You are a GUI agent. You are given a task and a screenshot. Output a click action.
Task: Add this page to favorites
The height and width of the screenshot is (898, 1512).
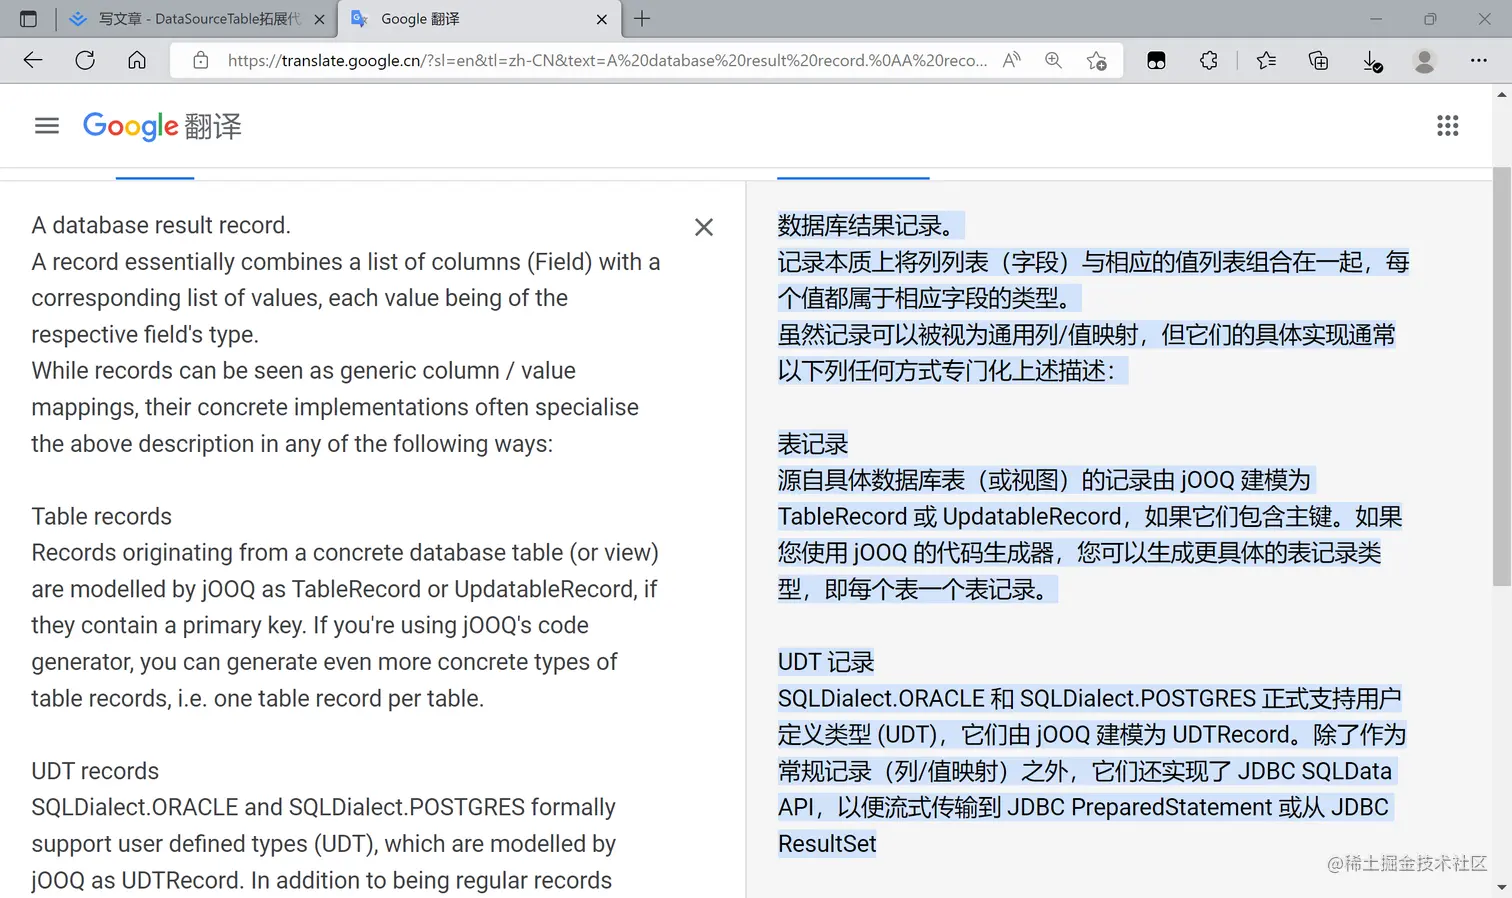click(1097, 61)
